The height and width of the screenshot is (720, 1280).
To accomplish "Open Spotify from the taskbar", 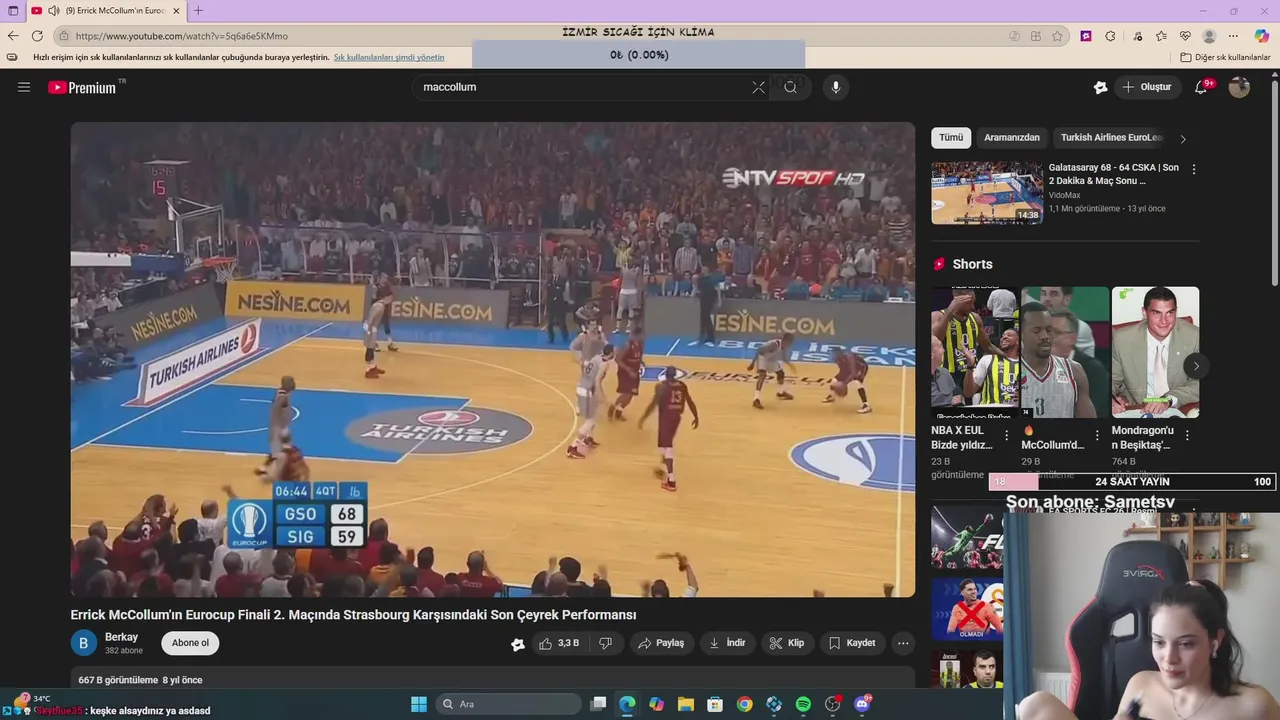I will tap(803, 704).
